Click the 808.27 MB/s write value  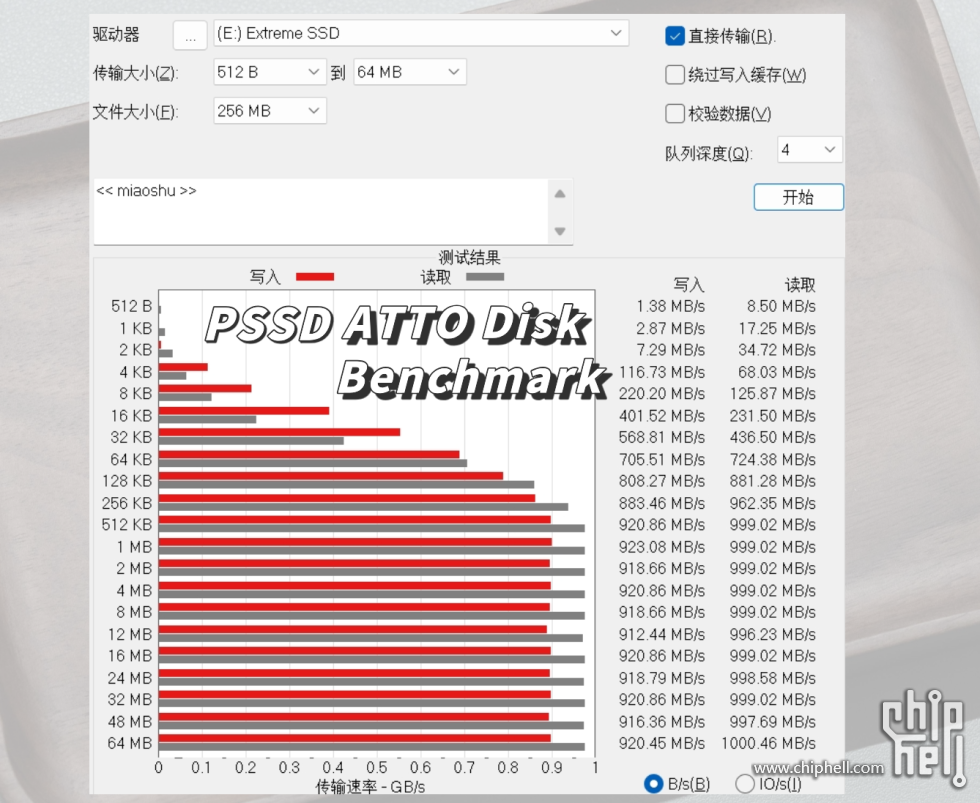(662, 481)
